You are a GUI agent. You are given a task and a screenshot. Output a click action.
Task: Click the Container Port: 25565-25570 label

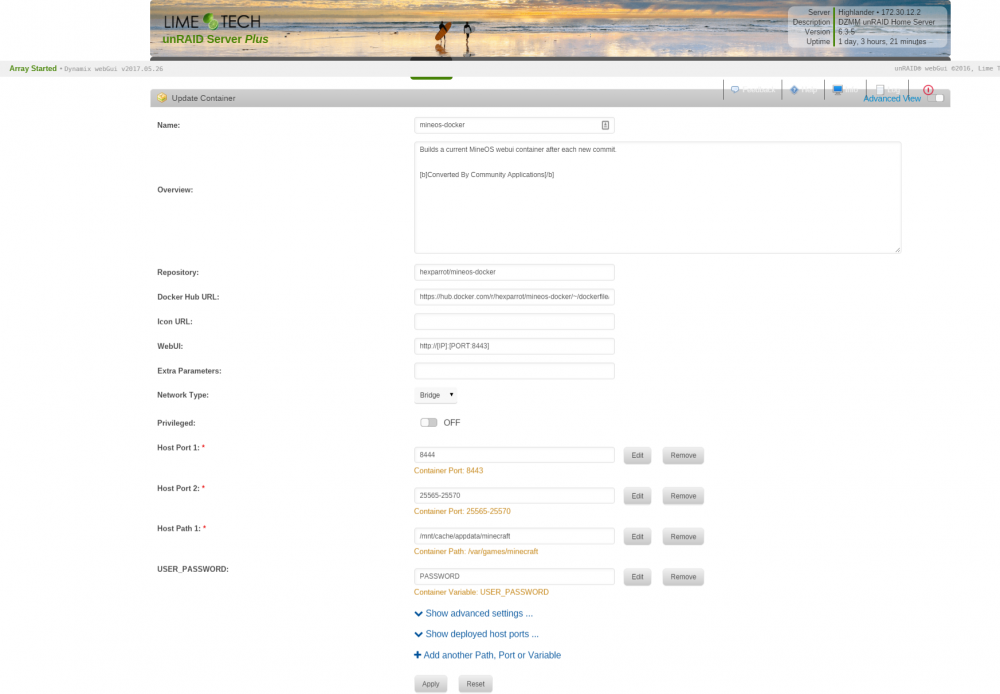[x=462, y=512]
